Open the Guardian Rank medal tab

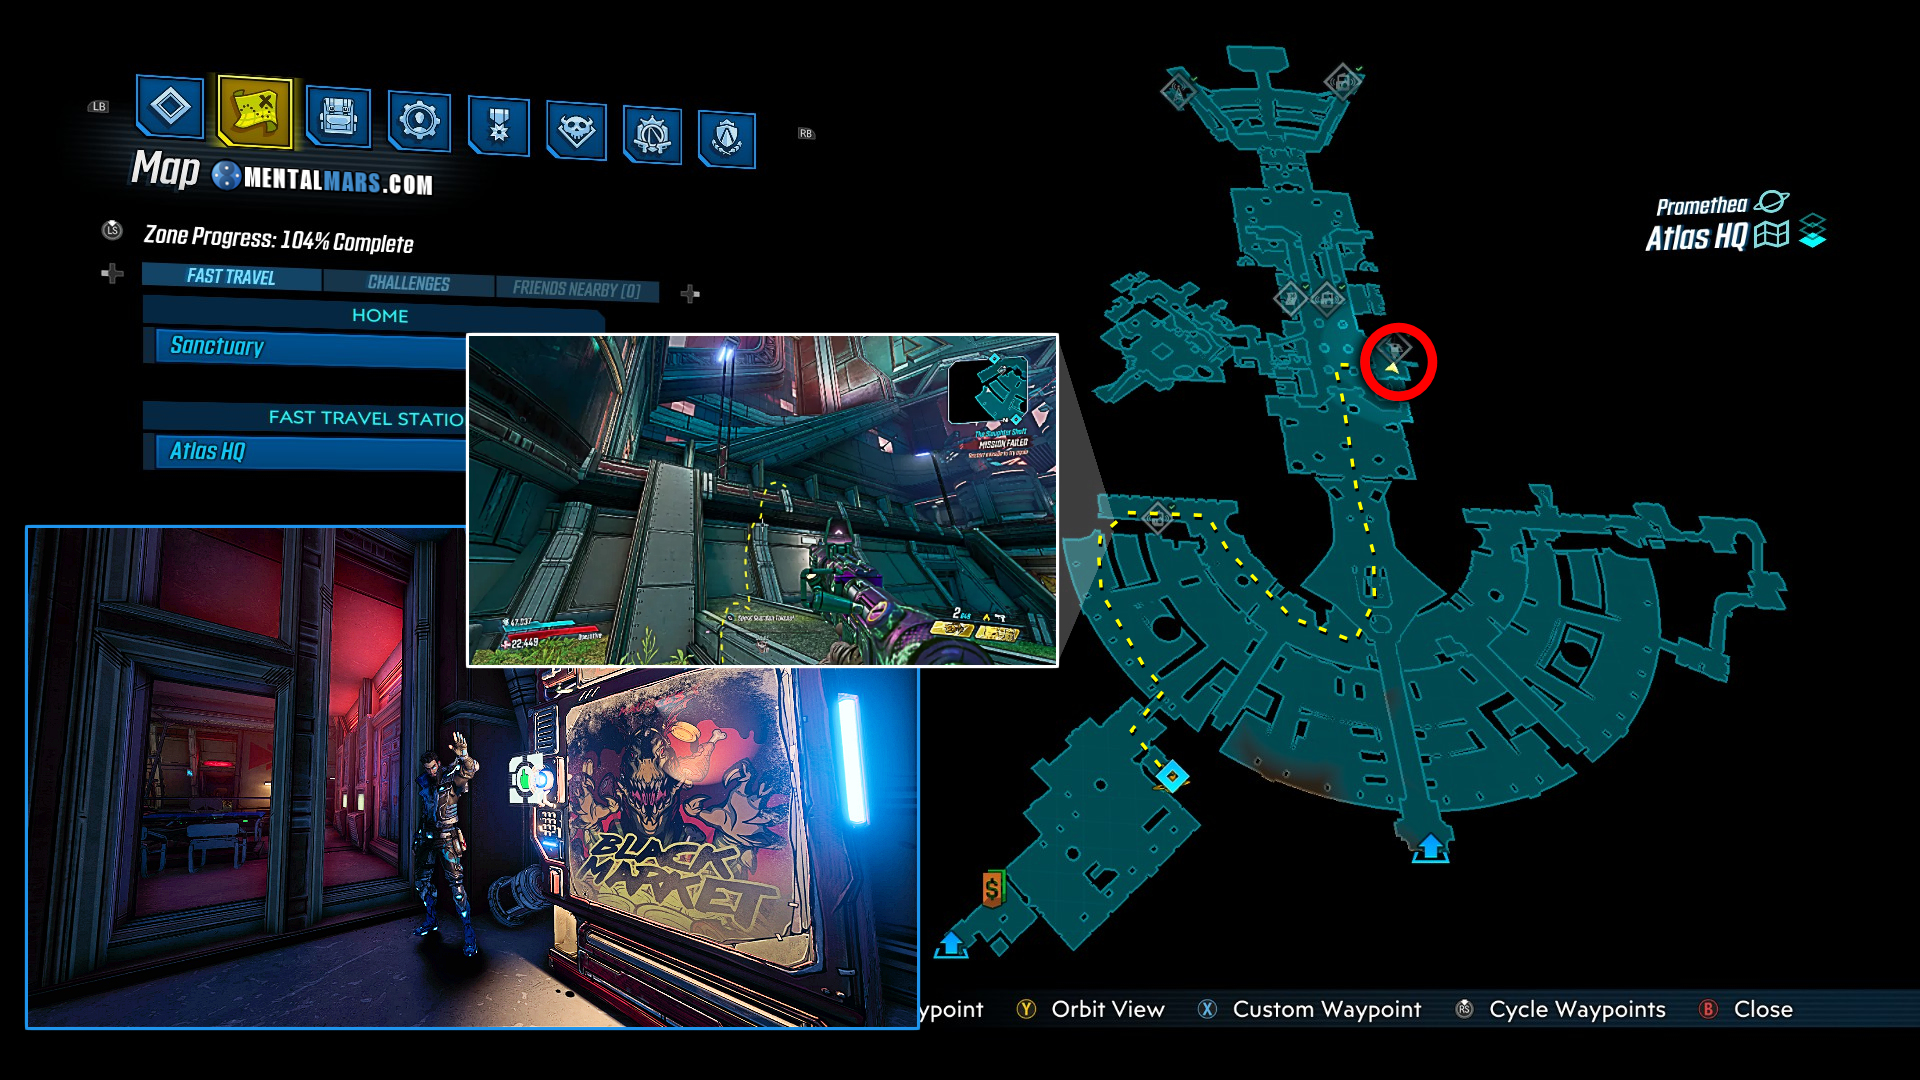coord(498,126)
